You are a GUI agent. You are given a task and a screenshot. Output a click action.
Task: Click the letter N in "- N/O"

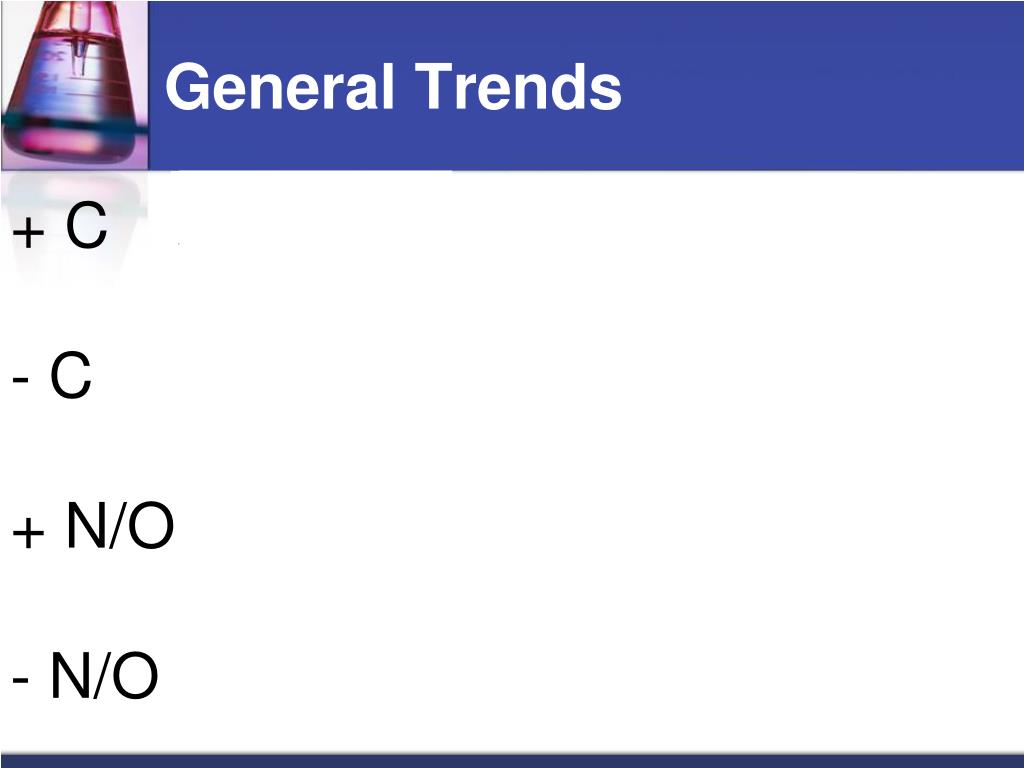point(70,675)
